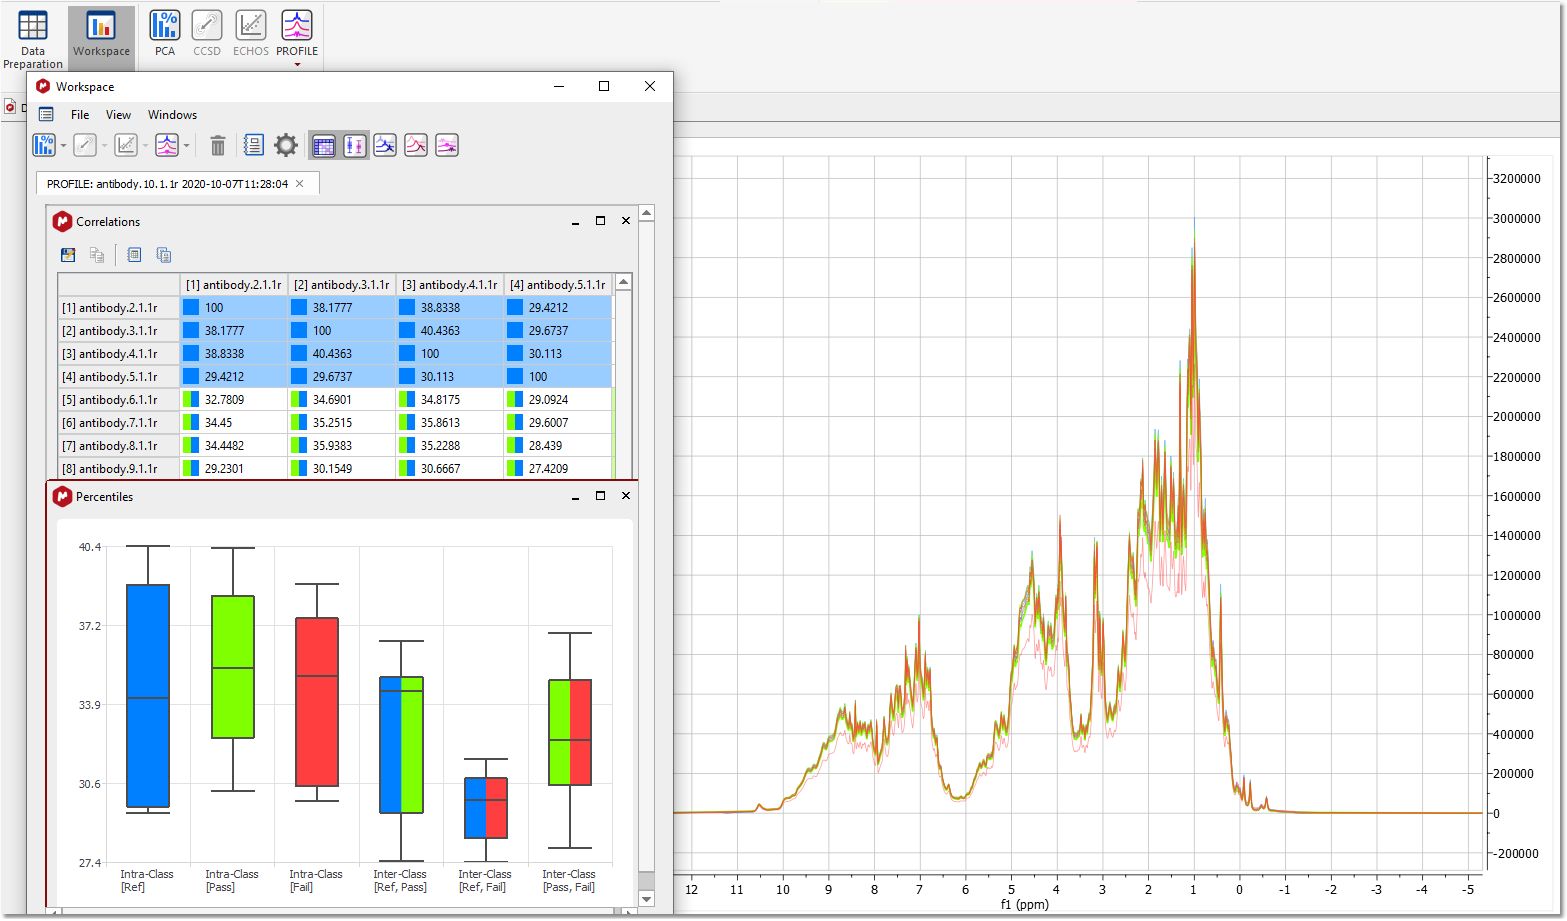Click the trash delete icon
This screenshot has width=1567, height=921.
[218, 146]
